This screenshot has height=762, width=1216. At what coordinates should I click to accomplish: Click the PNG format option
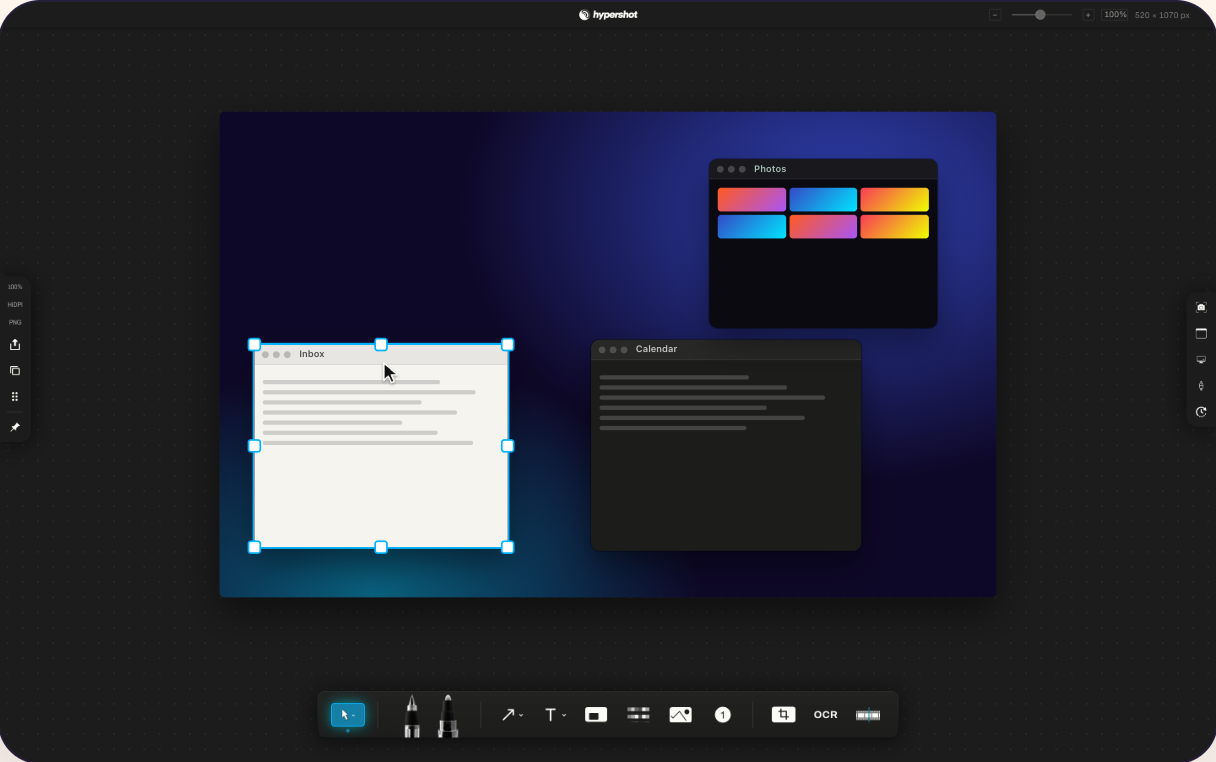click(15, 323)
